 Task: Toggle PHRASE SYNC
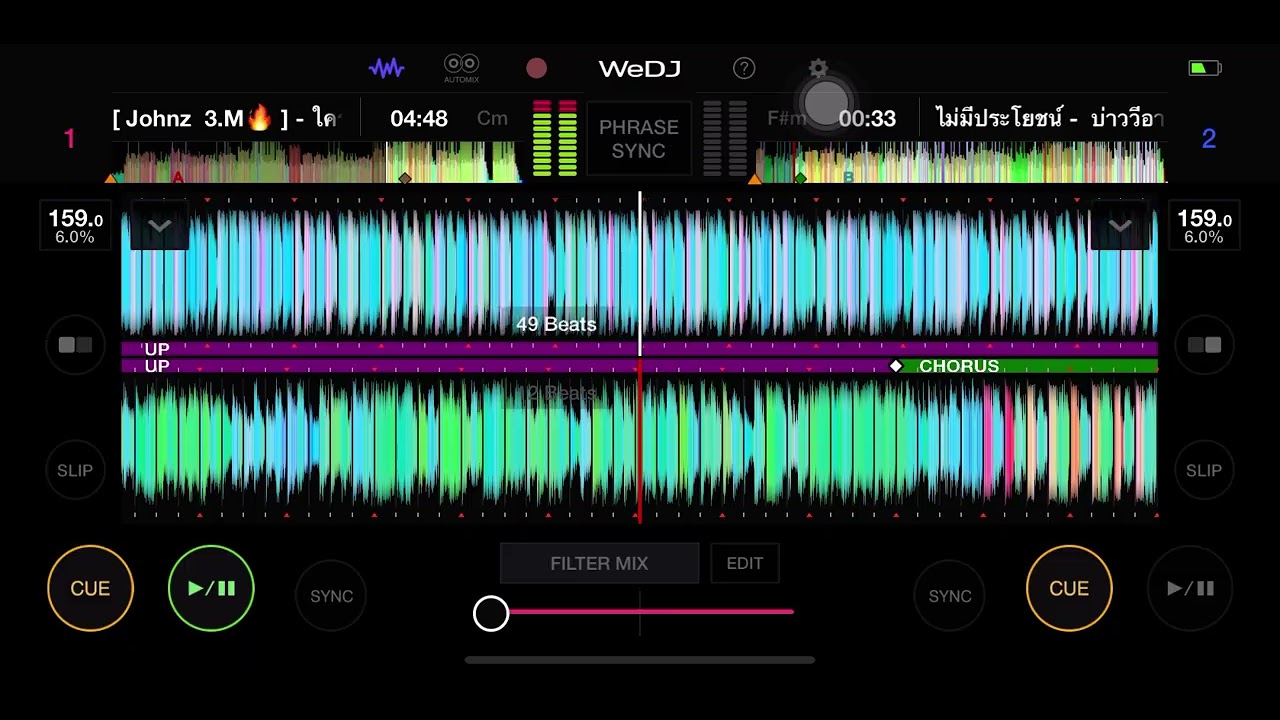[639, 139]
